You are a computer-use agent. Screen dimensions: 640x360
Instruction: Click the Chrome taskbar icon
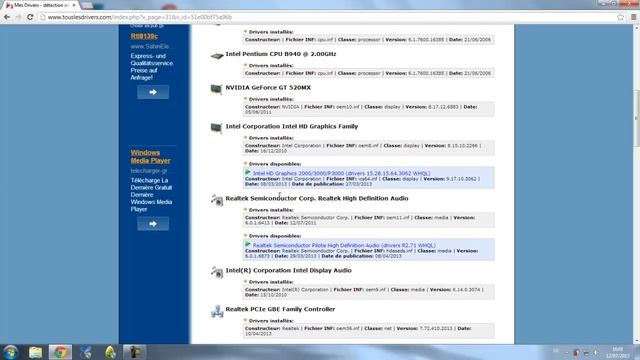pos(60,352)
